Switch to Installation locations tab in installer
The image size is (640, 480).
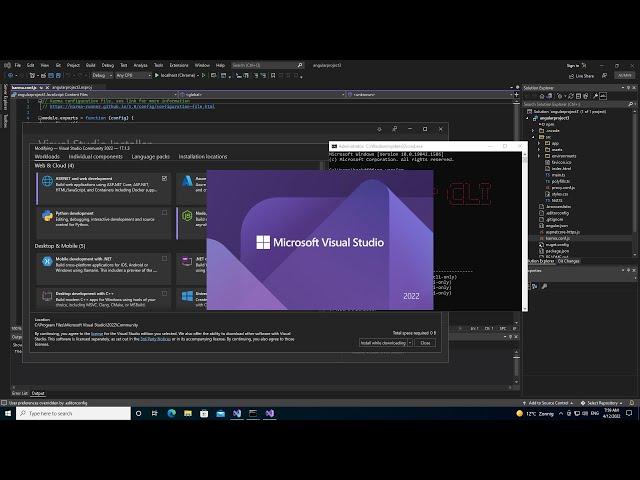tap(203, 157)
